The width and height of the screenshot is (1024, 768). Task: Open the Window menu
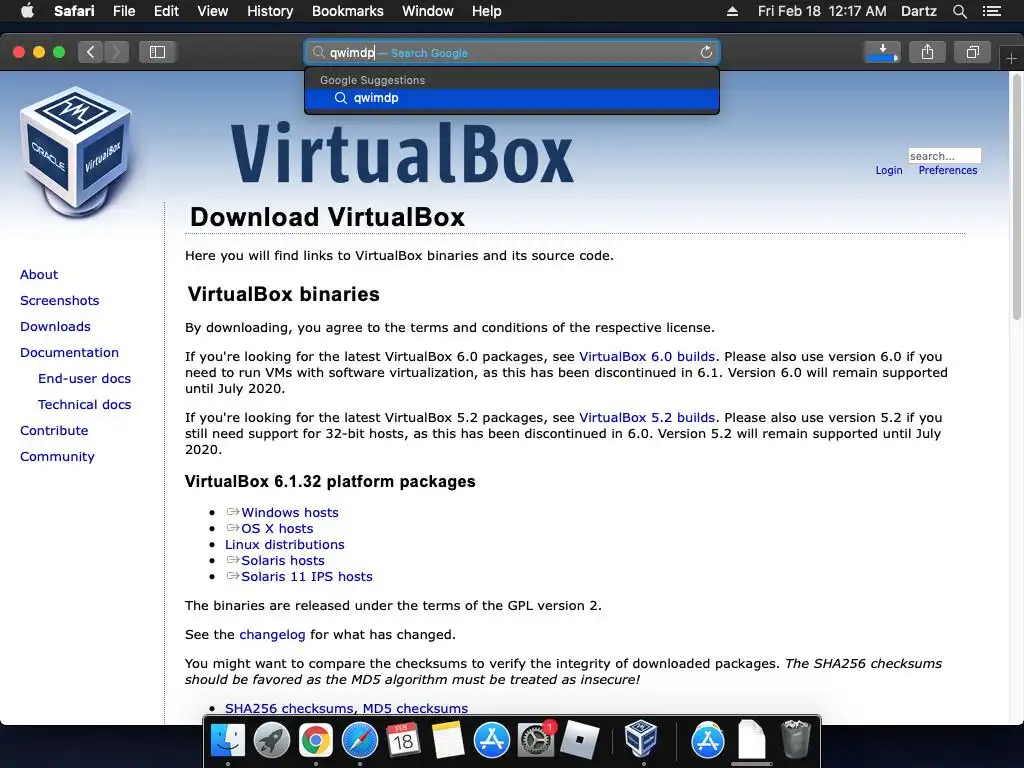428,11
